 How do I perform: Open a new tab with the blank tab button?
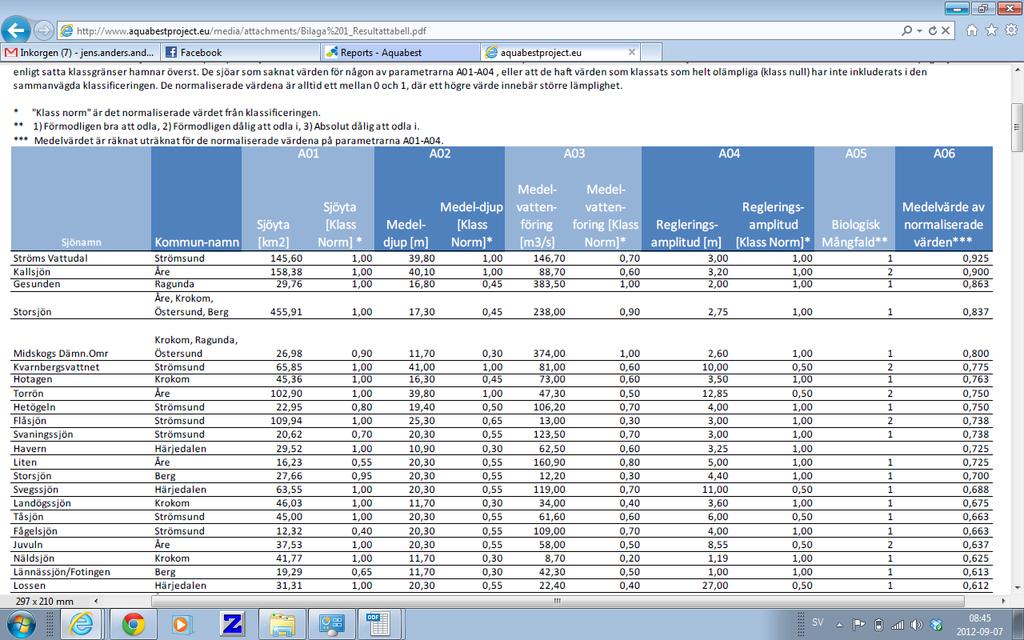[x=651, y=52]
